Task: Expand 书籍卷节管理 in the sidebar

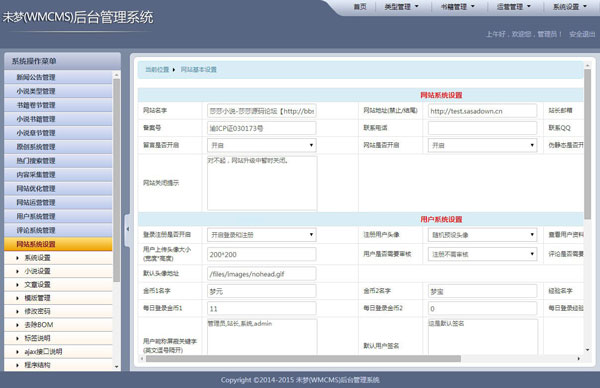Action: coord(58,105)
